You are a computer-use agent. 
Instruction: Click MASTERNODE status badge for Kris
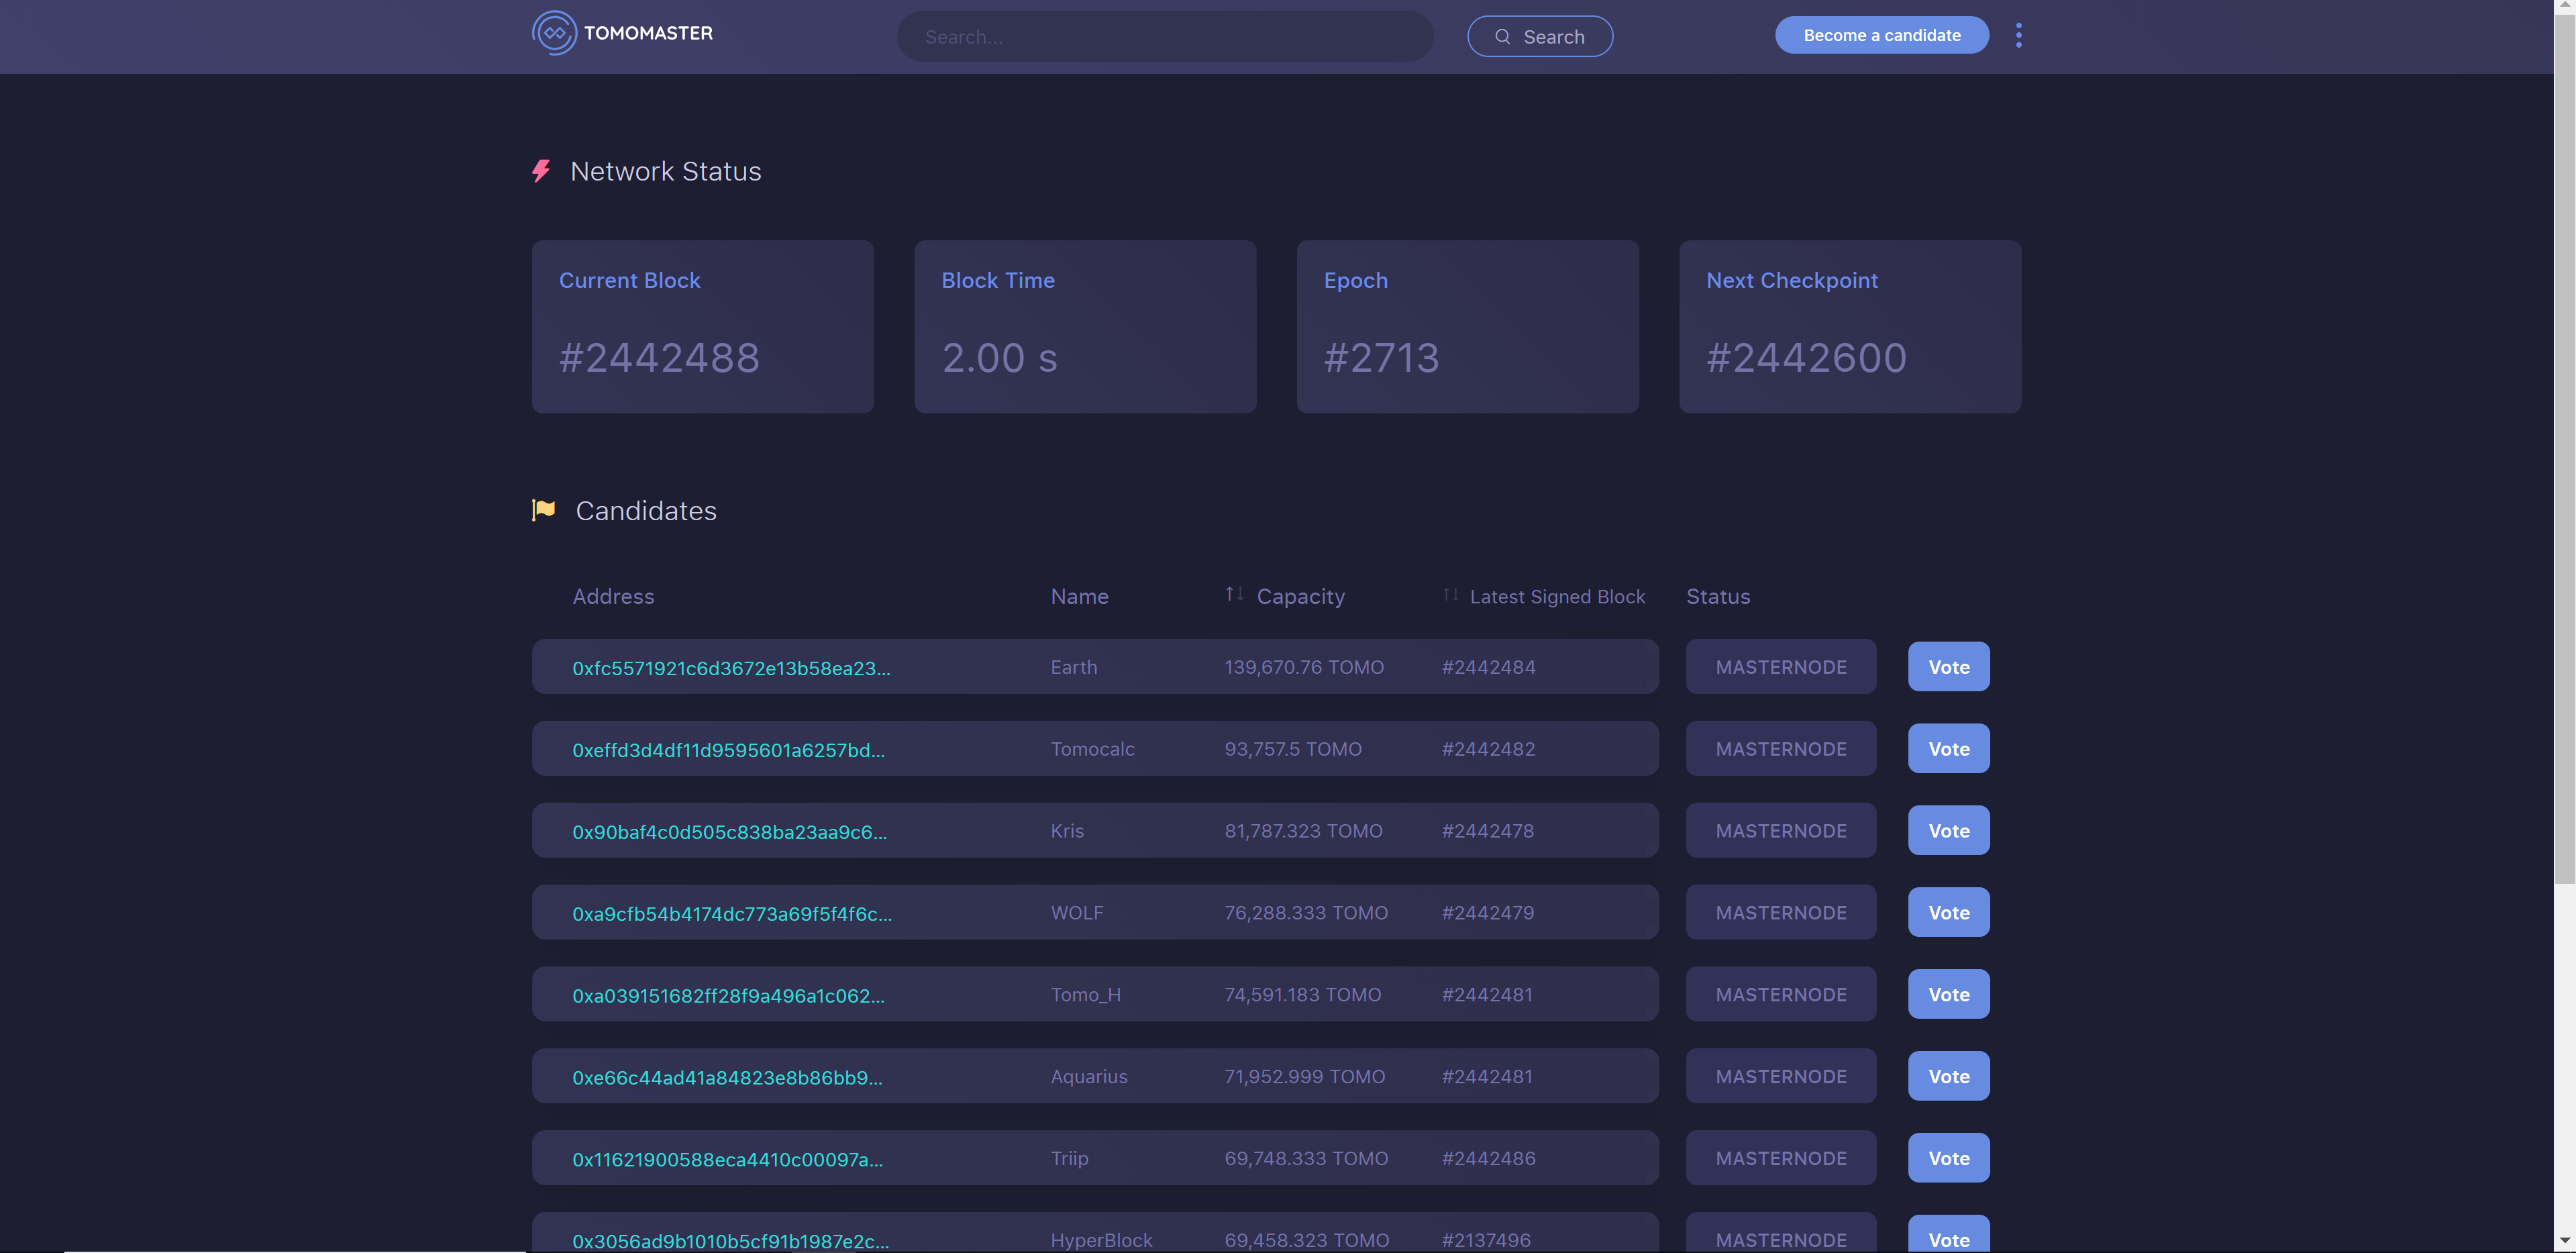[1780, 831]
